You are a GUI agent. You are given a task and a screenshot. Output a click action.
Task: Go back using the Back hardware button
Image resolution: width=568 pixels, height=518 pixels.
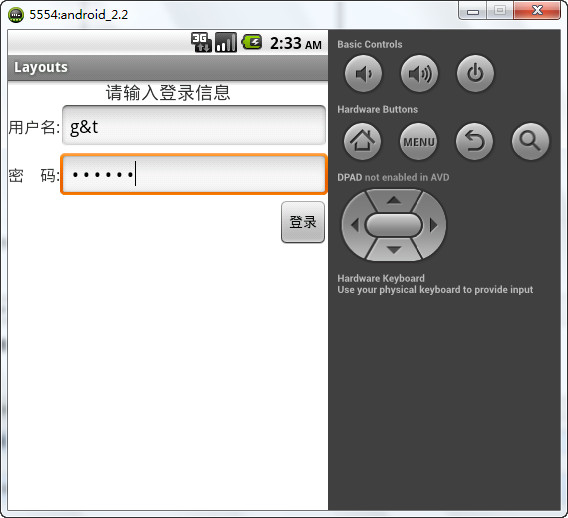coord(474,141)
